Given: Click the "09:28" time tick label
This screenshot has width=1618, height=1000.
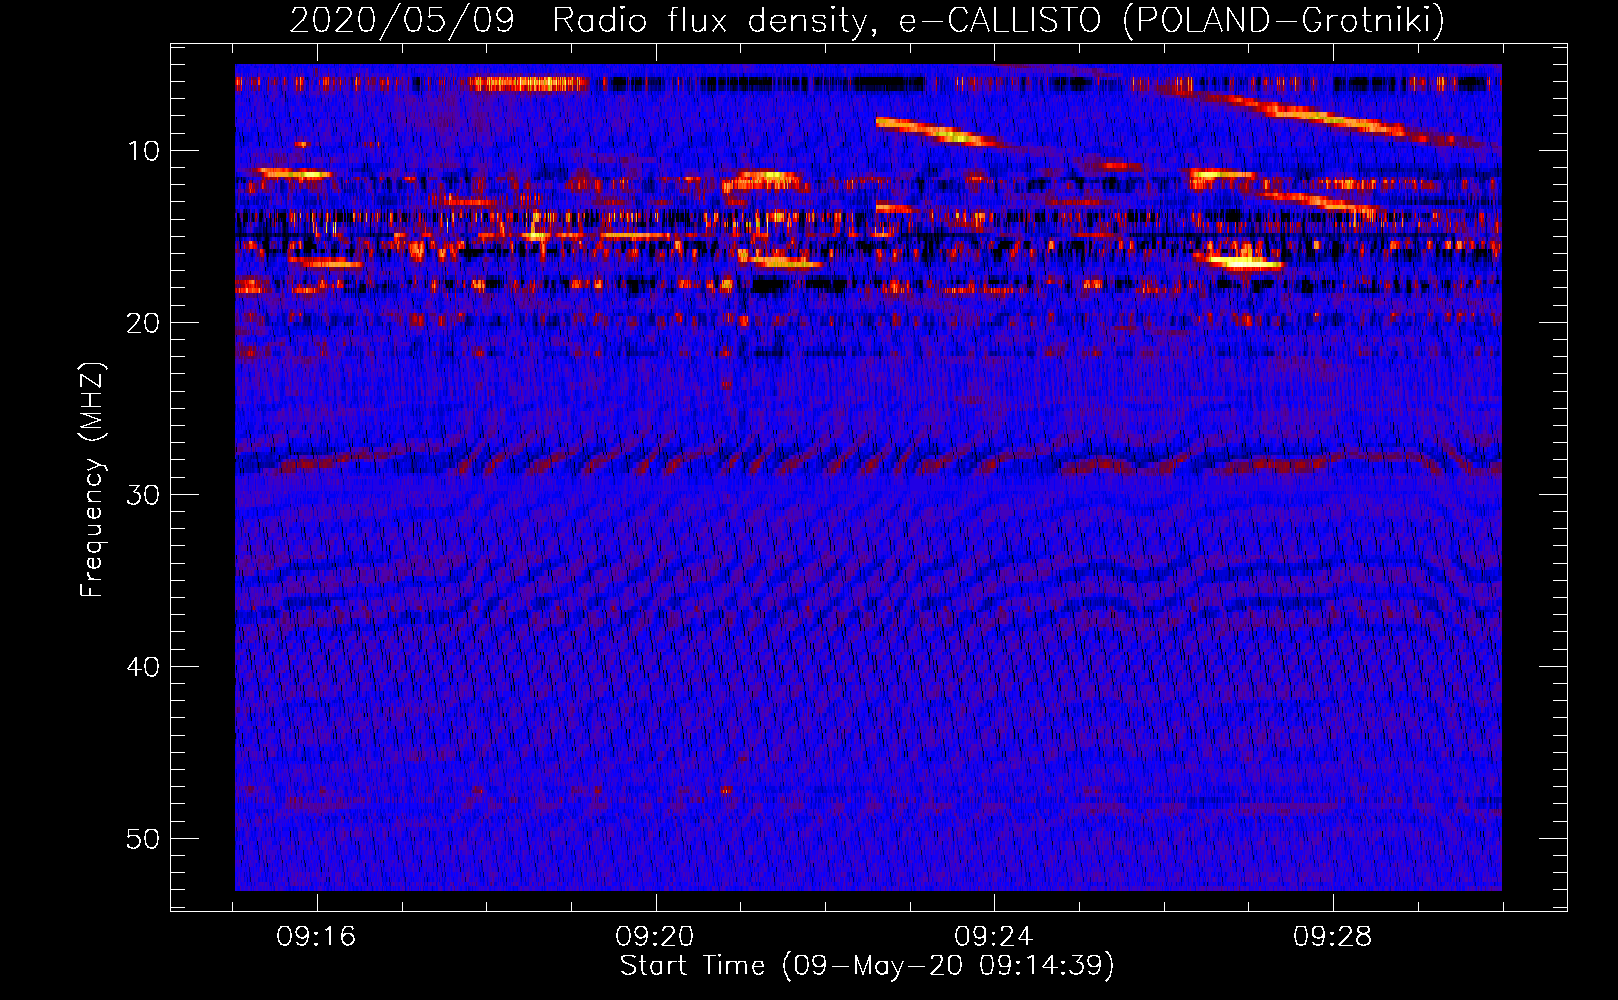Looking at the screenshot, I should (1333, 937).
